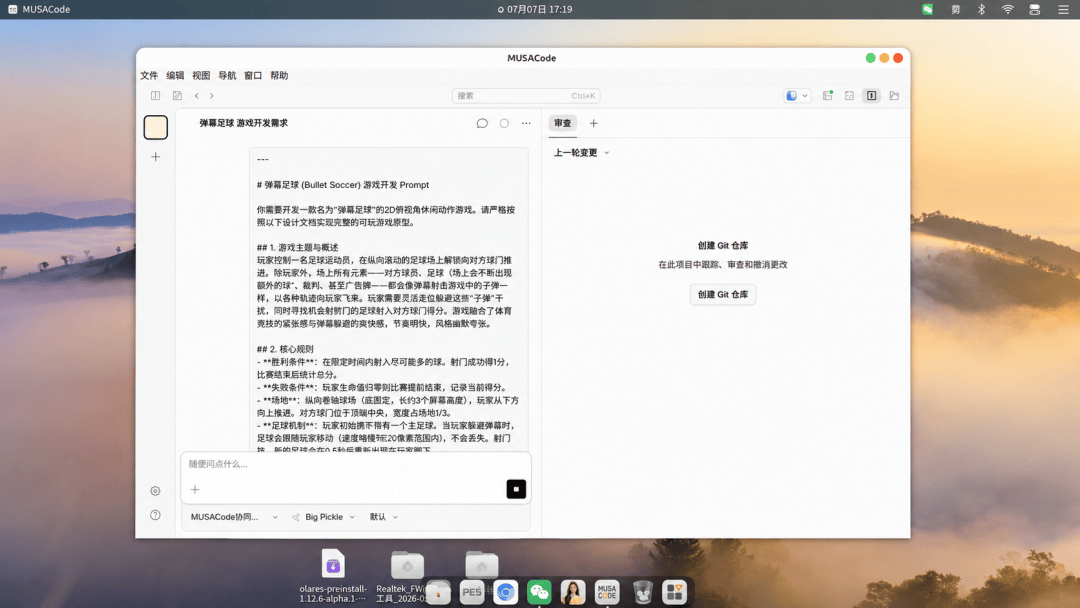Open settings gear in the sidebar
This screenshot has height=608, width=1080.
click(156, 491)
